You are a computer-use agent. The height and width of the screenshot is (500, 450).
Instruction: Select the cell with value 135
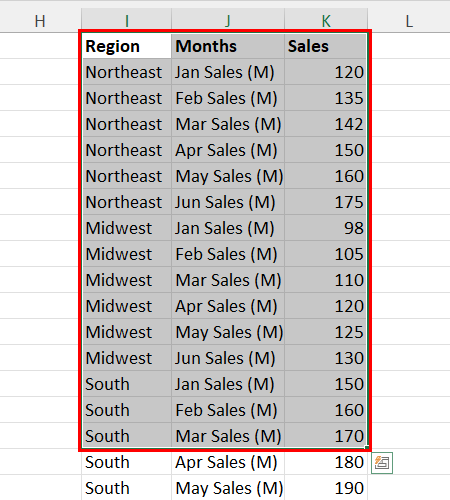point(326,98)
